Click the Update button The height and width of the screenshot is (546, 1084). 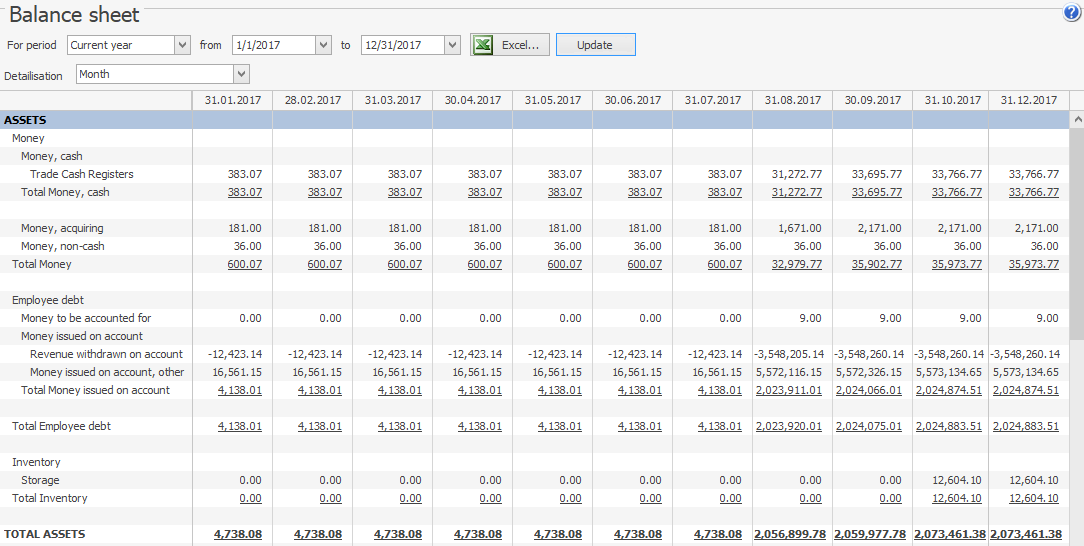pos(595,45)
